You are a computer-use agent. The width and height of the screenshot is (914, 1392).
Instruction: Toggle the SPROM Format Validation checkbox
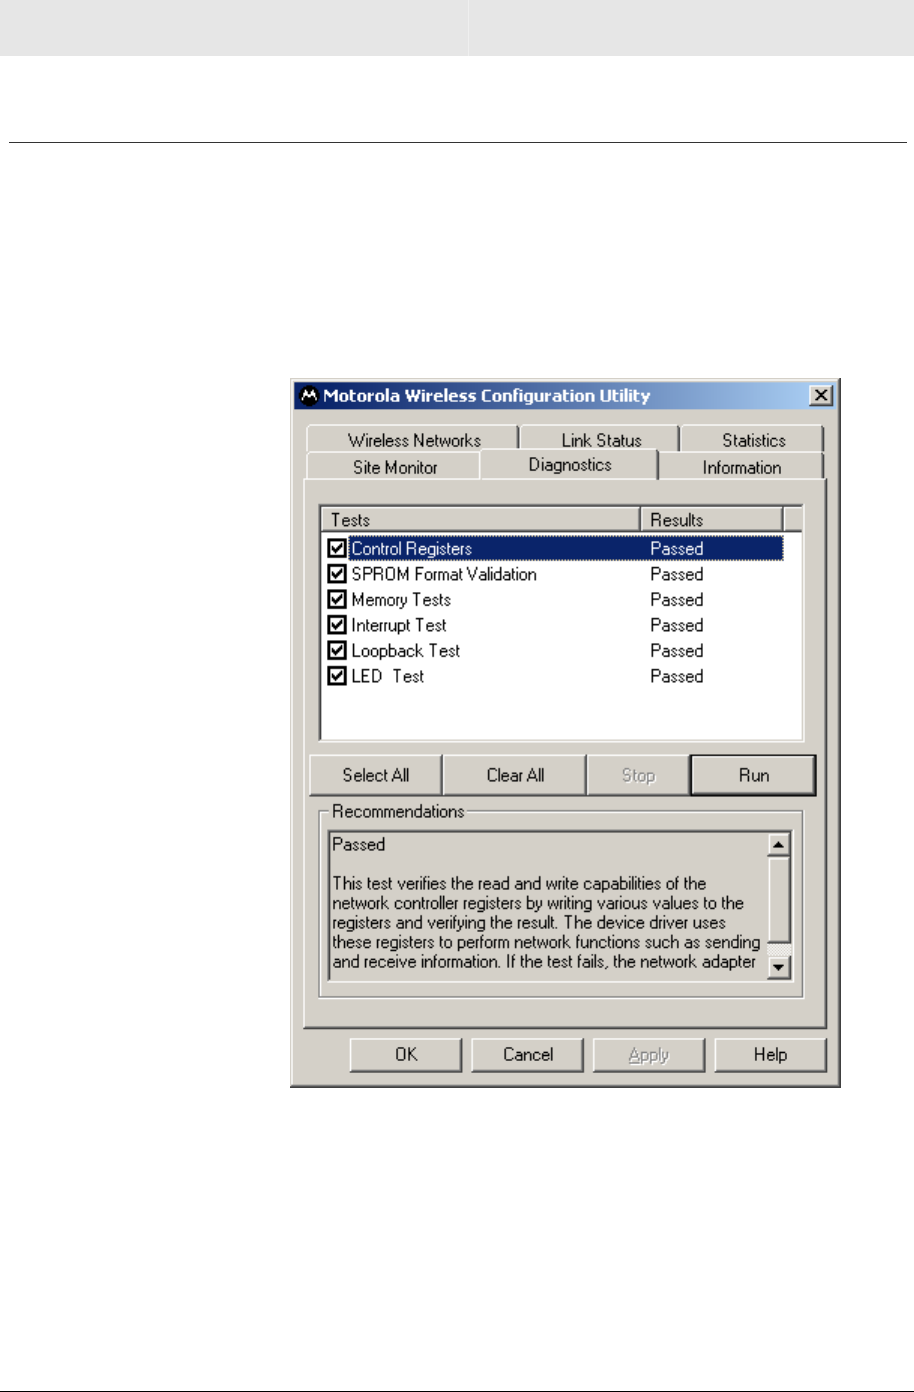pyautogui.click(x=337, y=574)
